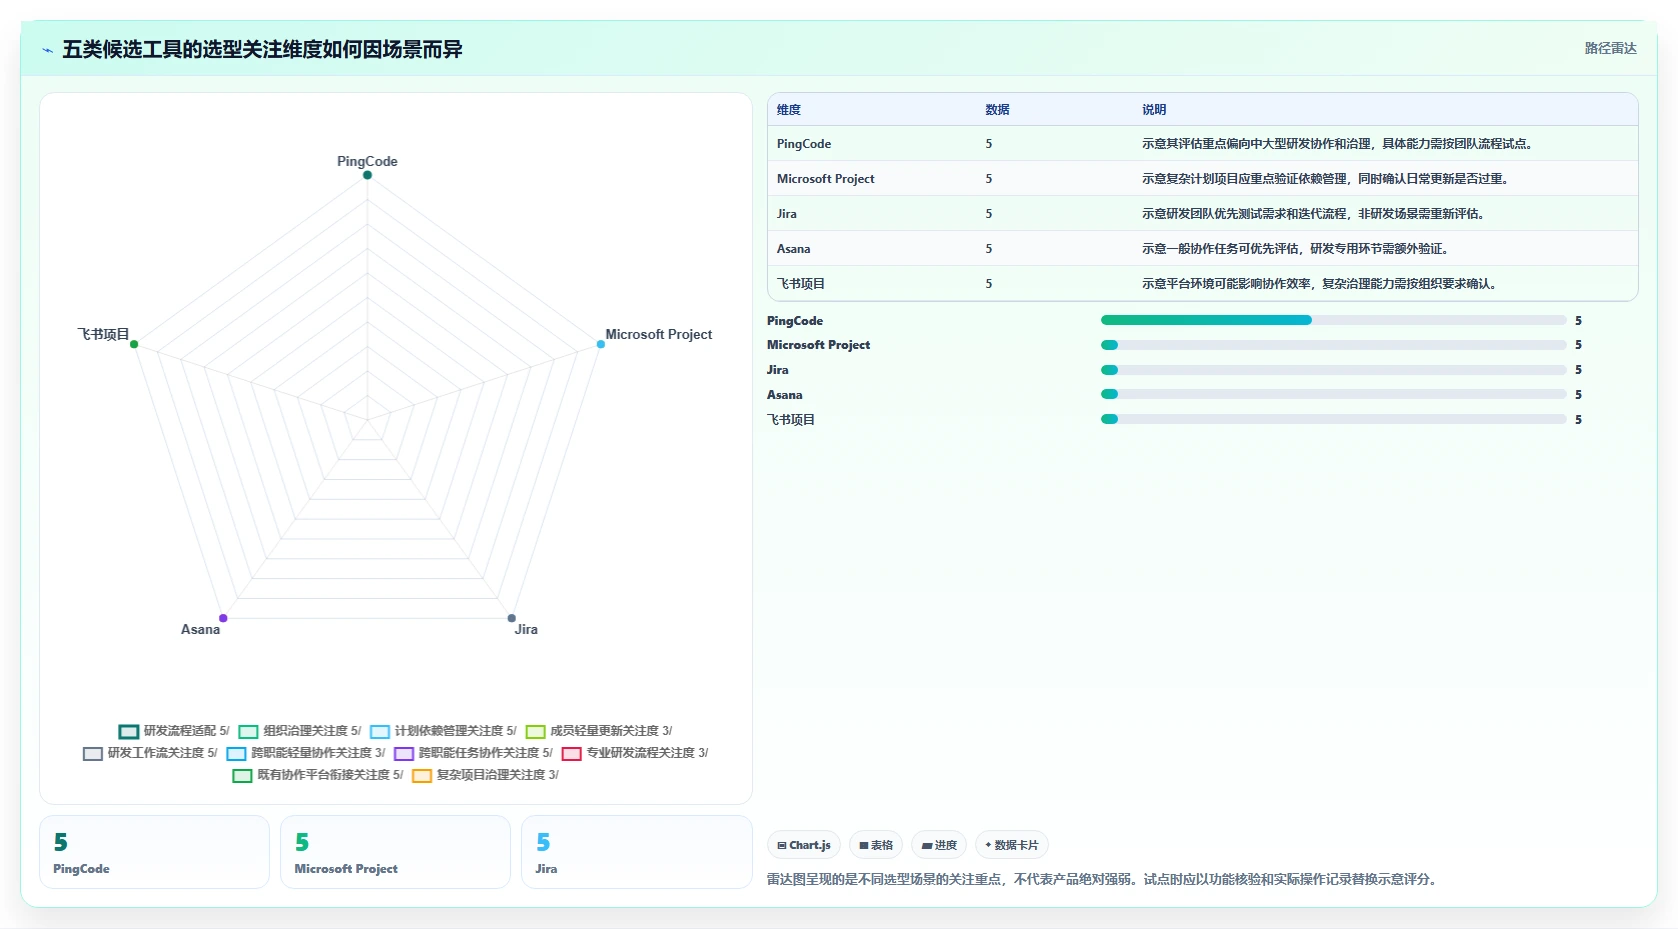Click the Microsoft Project data card
This screenshot has width=1678, height=929.
pos(395,852)
